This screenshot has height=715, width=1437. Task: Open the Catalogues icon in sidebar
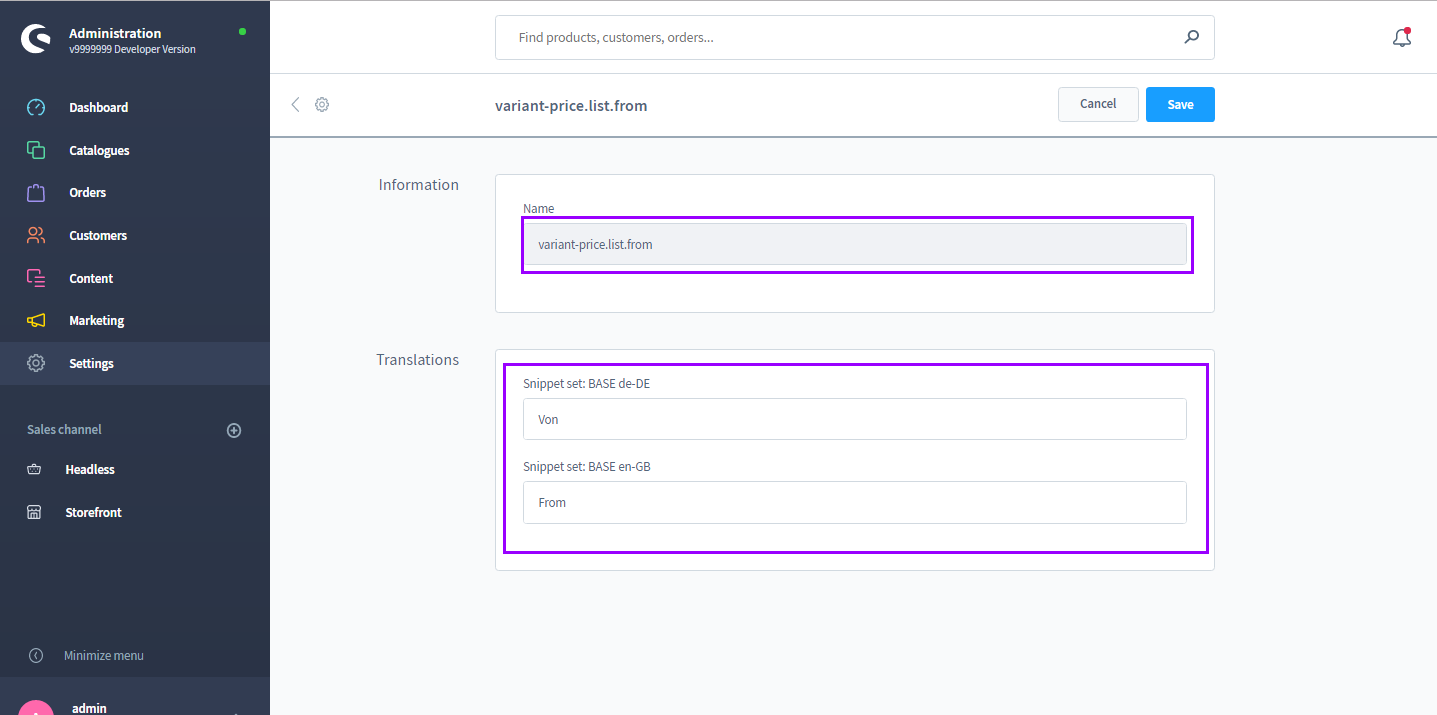36,150
